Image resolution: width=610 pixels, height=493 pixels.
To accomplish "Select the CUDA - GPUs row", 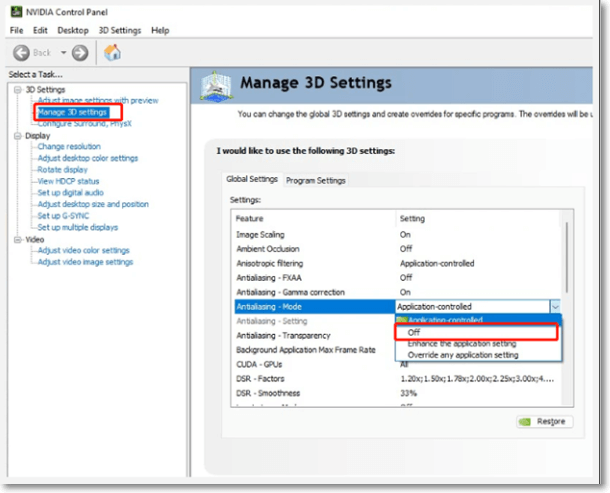I will (397, 365).
